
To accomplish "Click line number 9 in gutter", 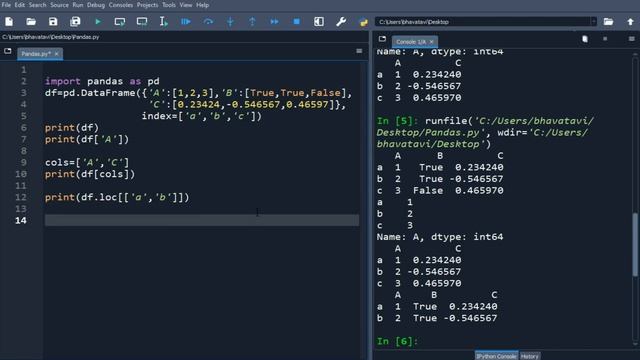I will tap(24, 162).
